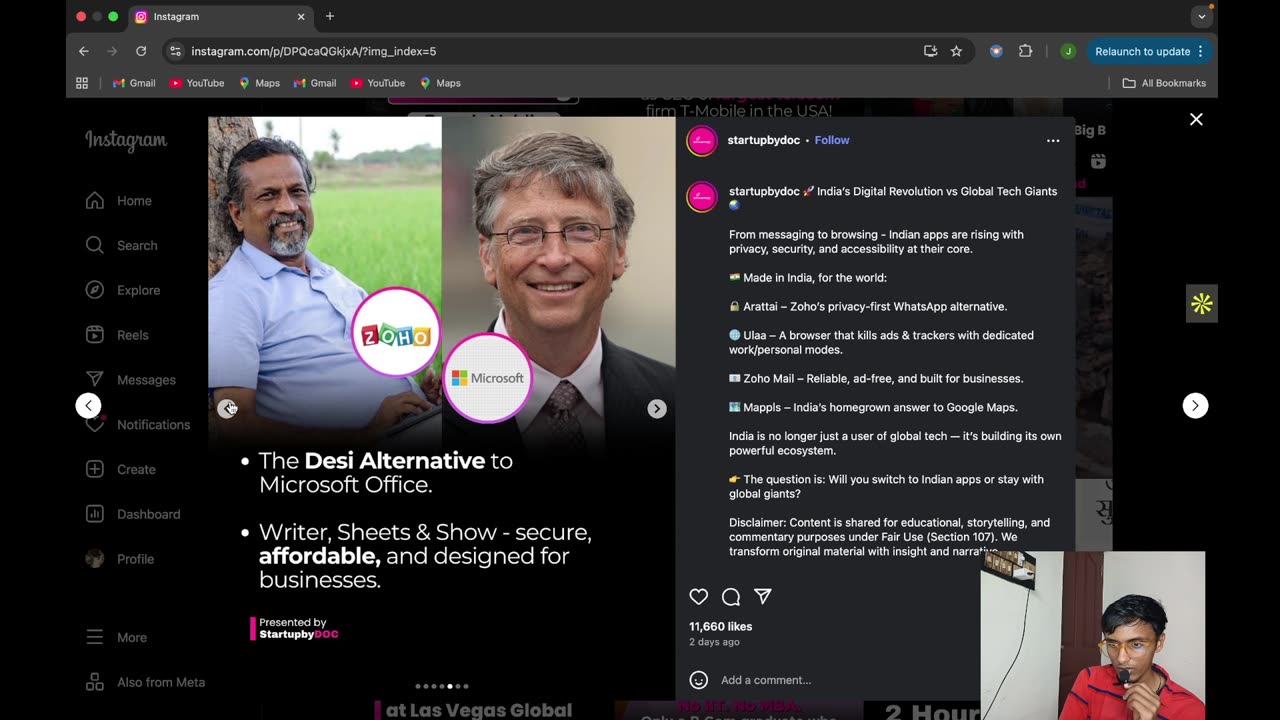The height and width of the screenshot is (720, 1280).
Task: Open apps grid in bookmarks bar
Action: tap(82, 83)
